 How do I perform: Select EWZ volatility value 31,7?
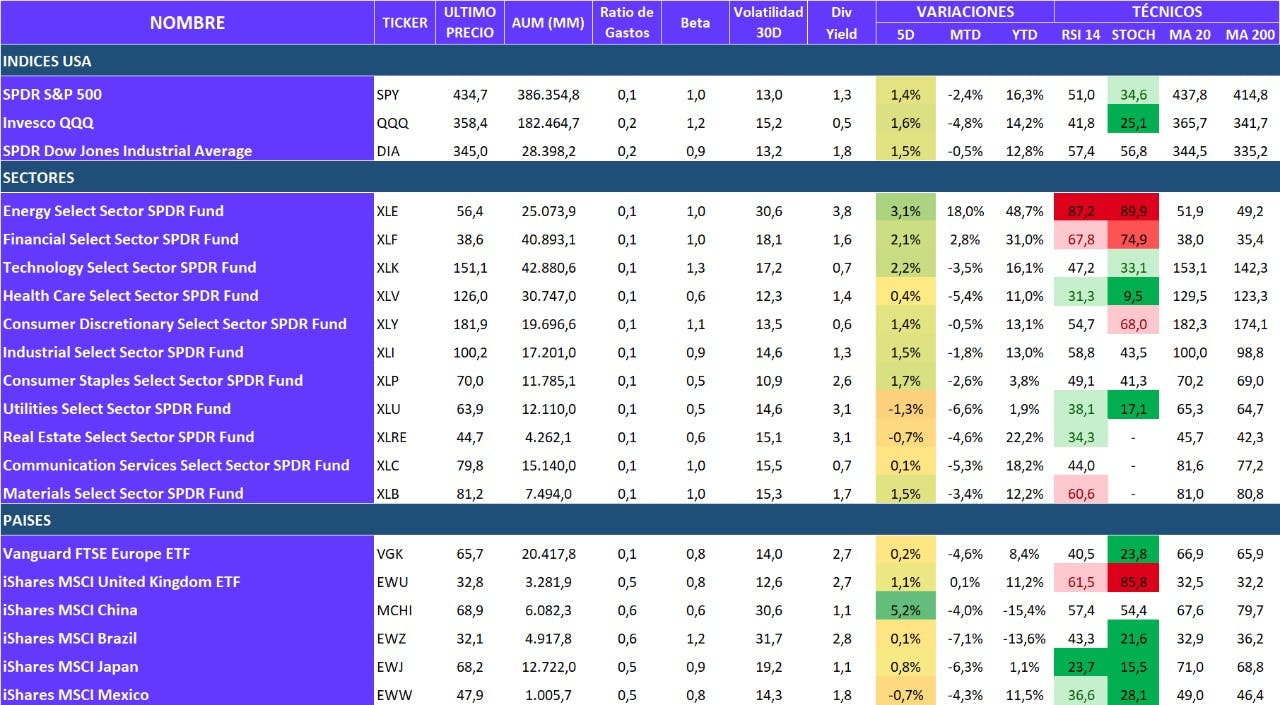[x=768, y=637]
